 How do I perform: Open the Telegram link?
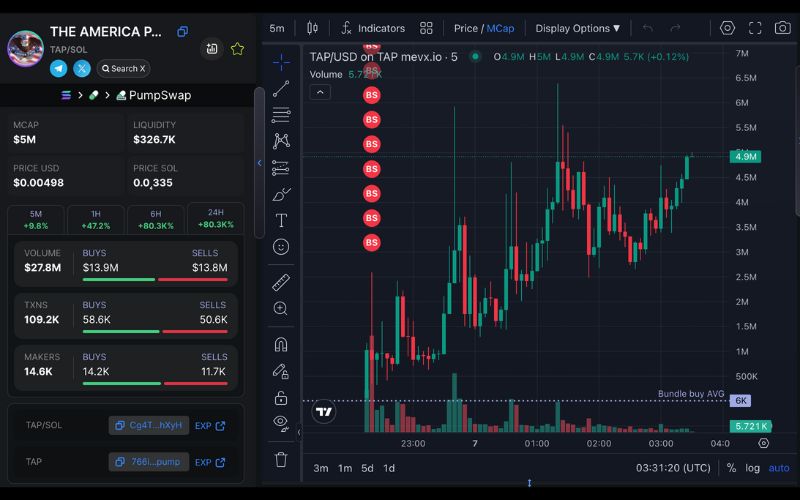(59, 68)
